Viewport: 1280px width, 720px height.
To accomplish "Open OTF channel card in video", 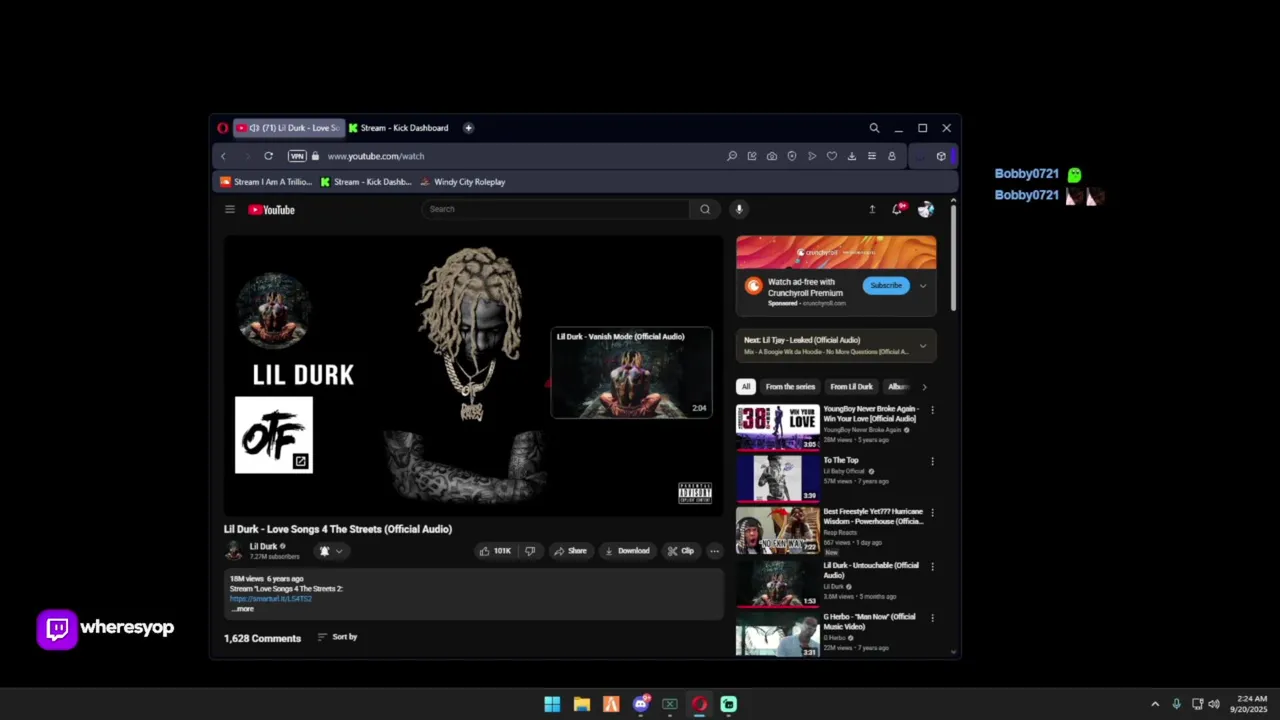I will click(x=274, y=435).
